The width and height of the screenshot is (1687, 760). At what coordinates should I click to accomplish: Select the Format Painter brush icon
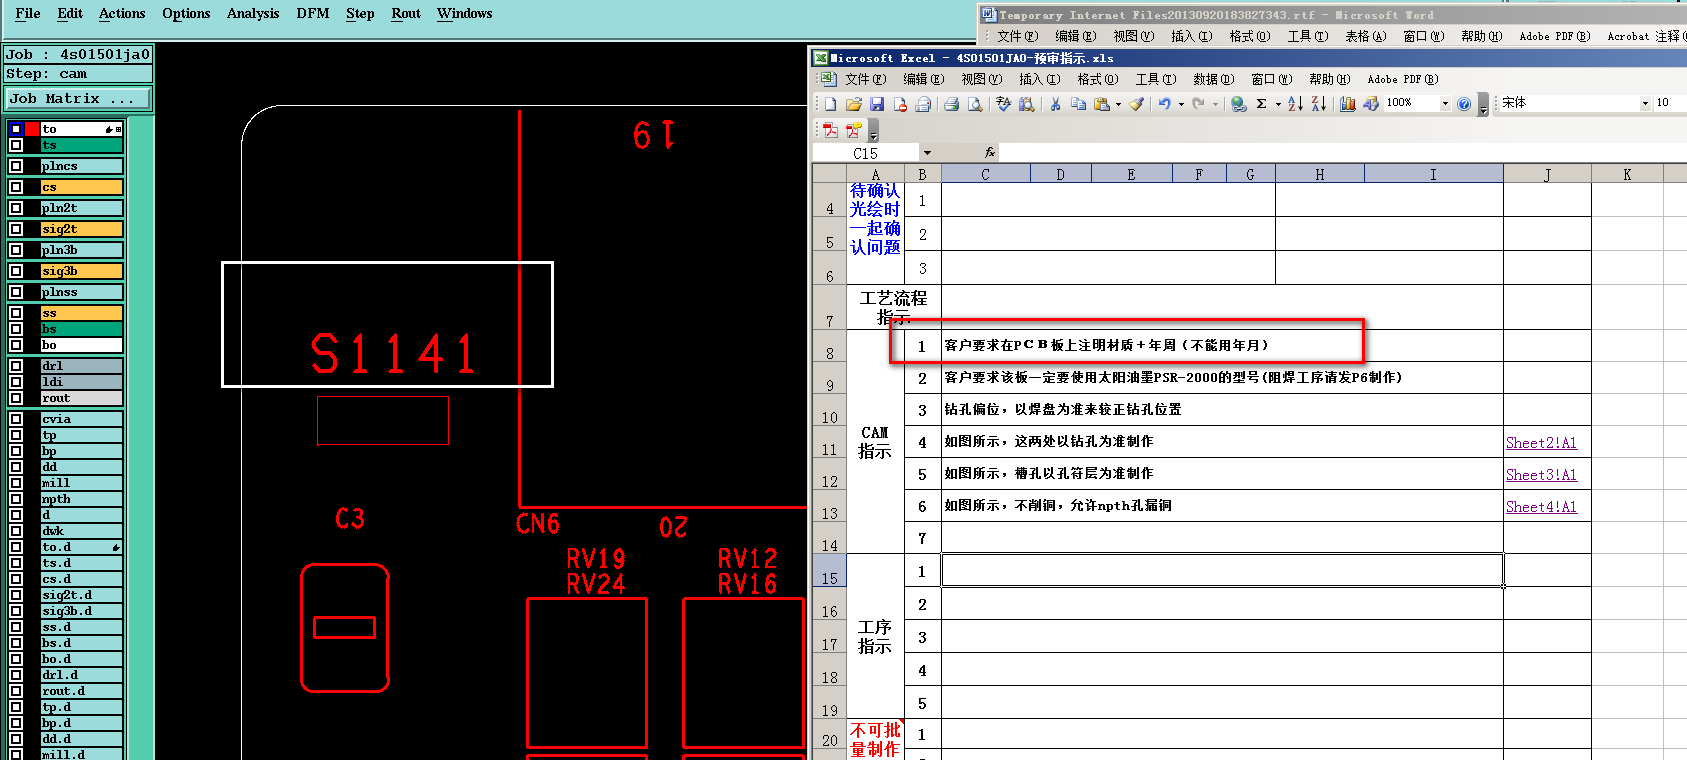pyautogui.click(x=1136, y=104)
